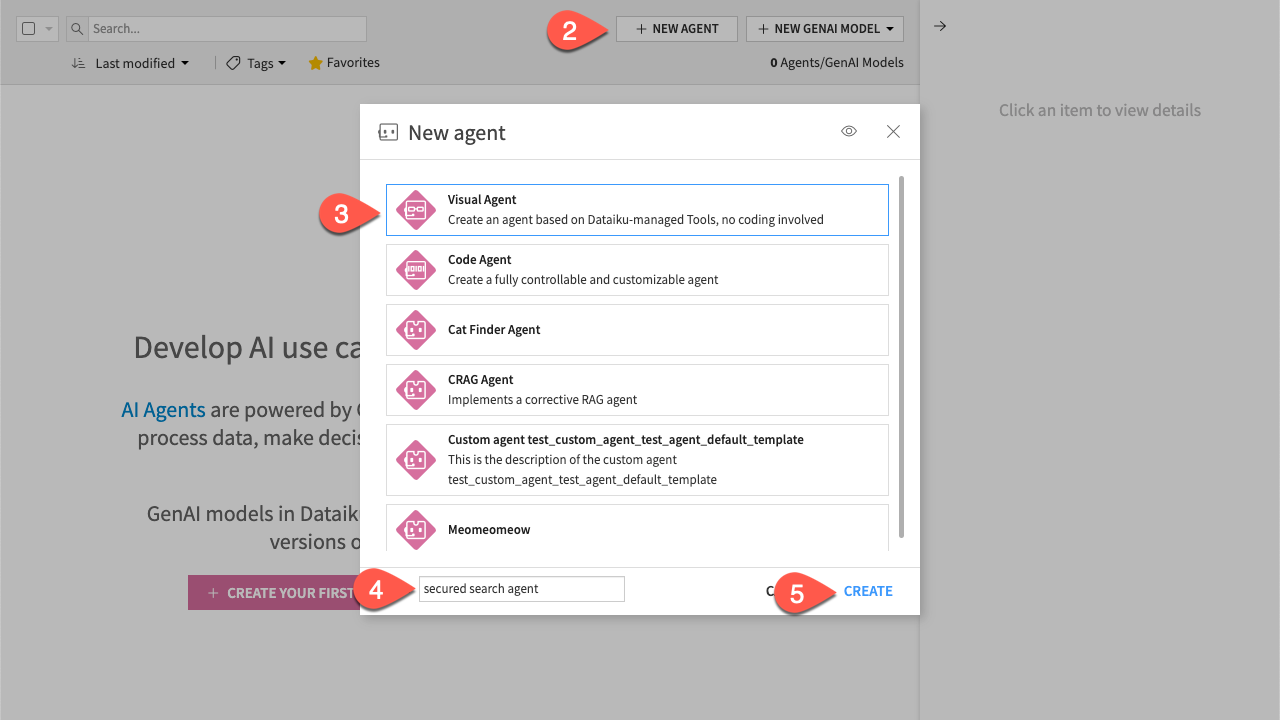Choose the Cat Finder Agent

637,329
